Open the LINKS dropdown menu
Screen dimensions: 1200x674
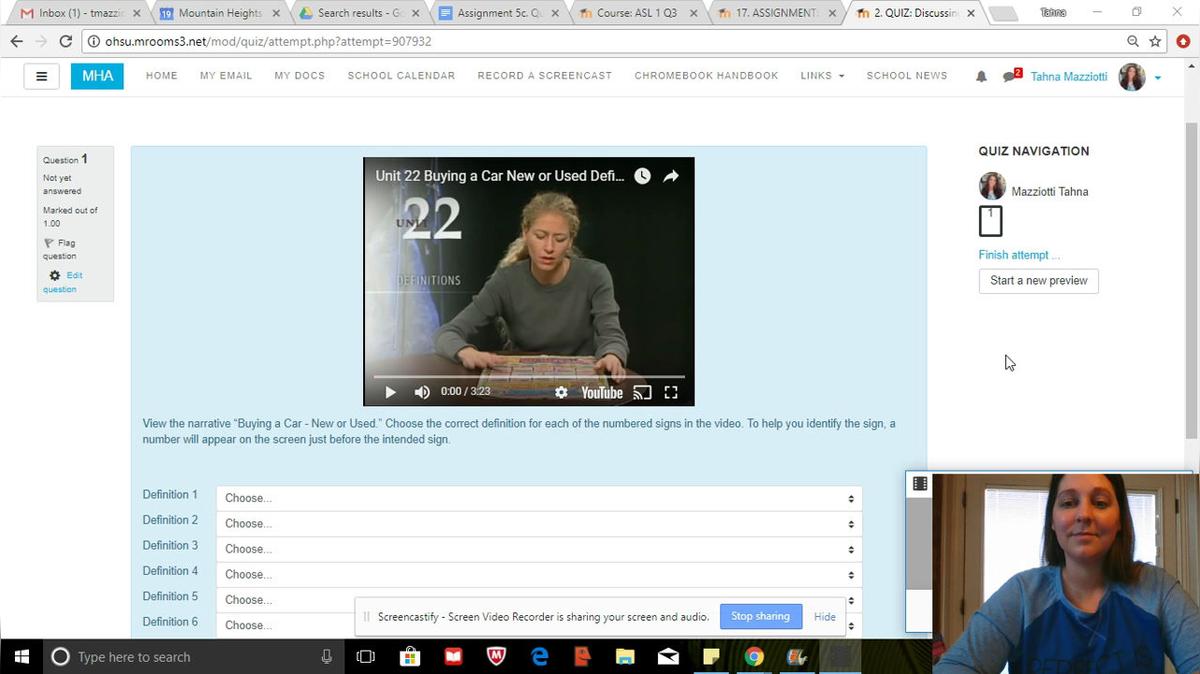[821, 76]
